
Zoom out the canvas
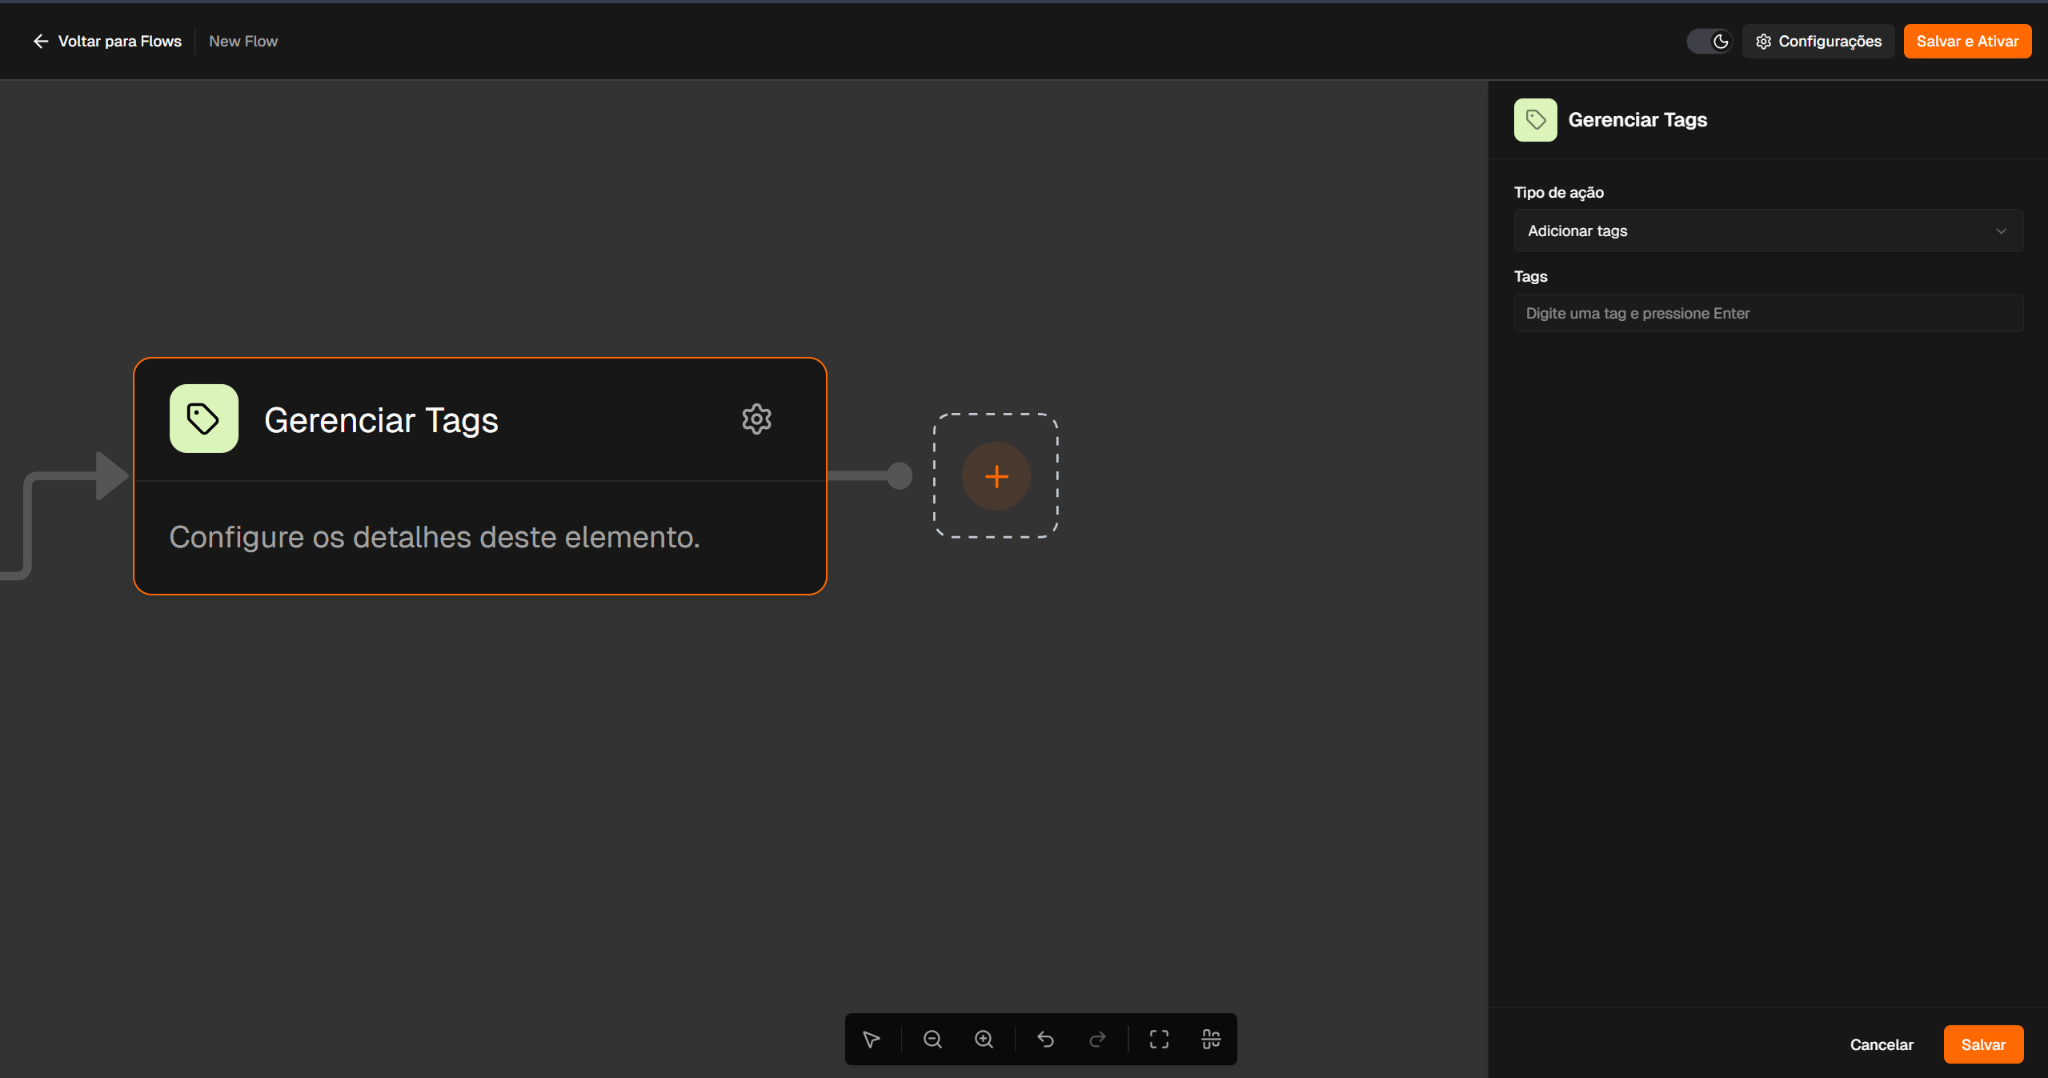[933, 1039]
